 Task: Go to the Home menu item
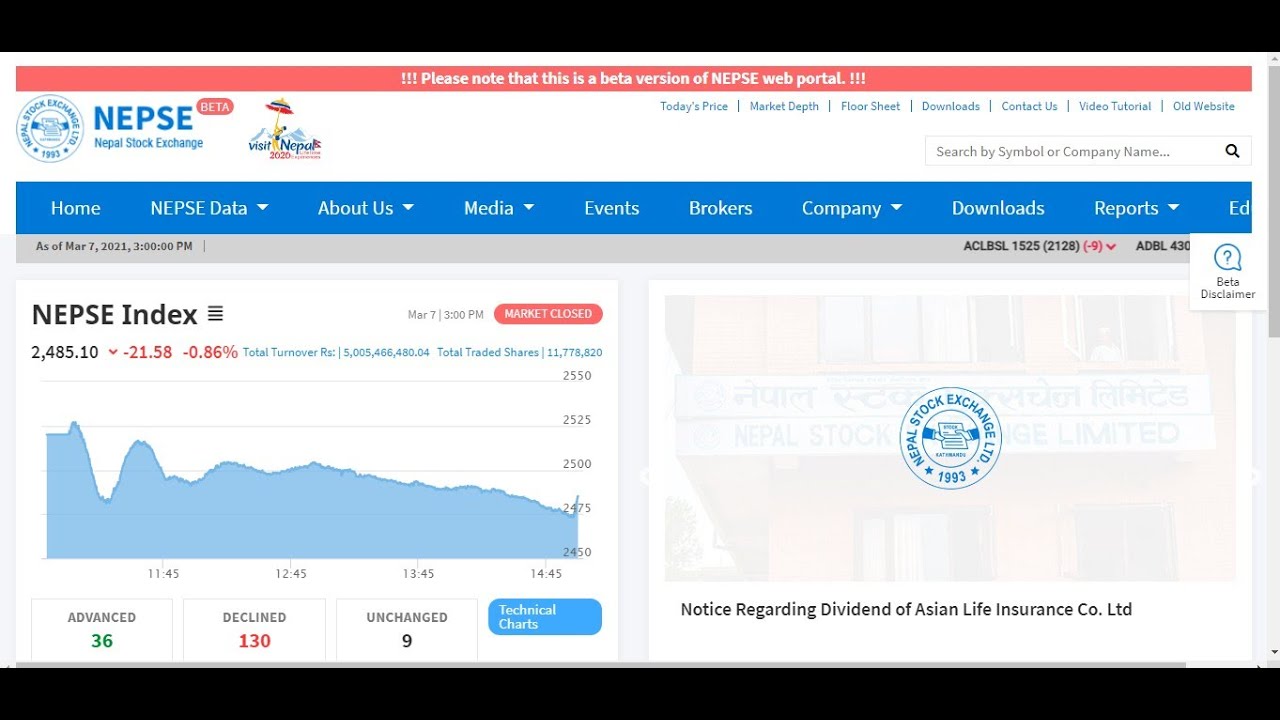(76, 208)
